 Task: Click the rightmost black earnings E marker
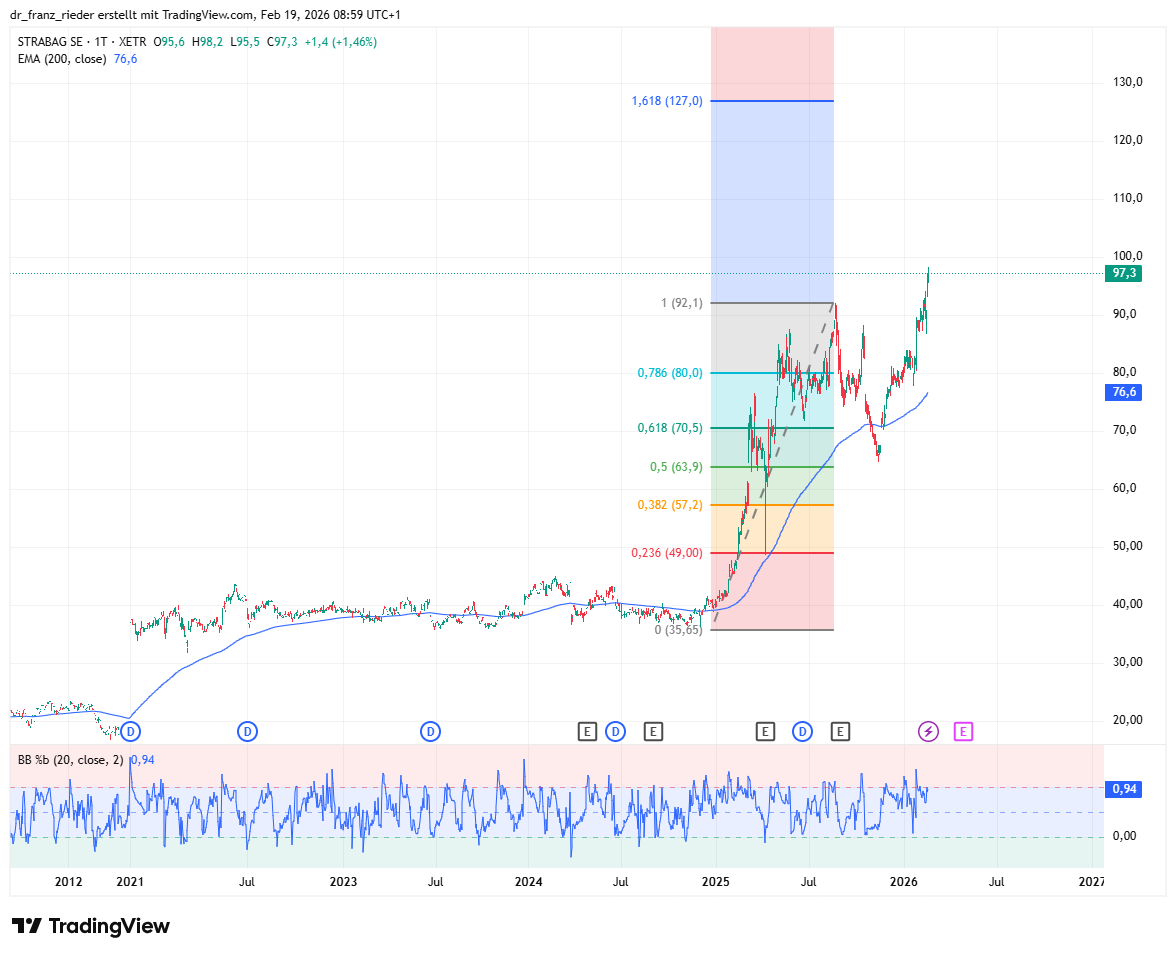coord(841,732)
